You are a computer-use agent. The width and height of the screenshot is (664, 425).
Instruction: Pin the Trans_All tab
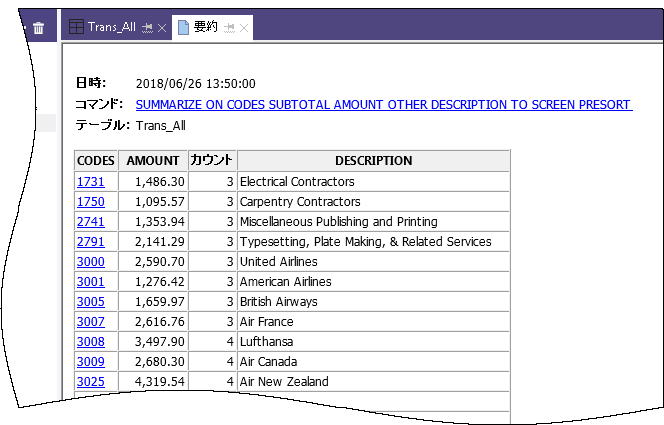click(146, 27)
